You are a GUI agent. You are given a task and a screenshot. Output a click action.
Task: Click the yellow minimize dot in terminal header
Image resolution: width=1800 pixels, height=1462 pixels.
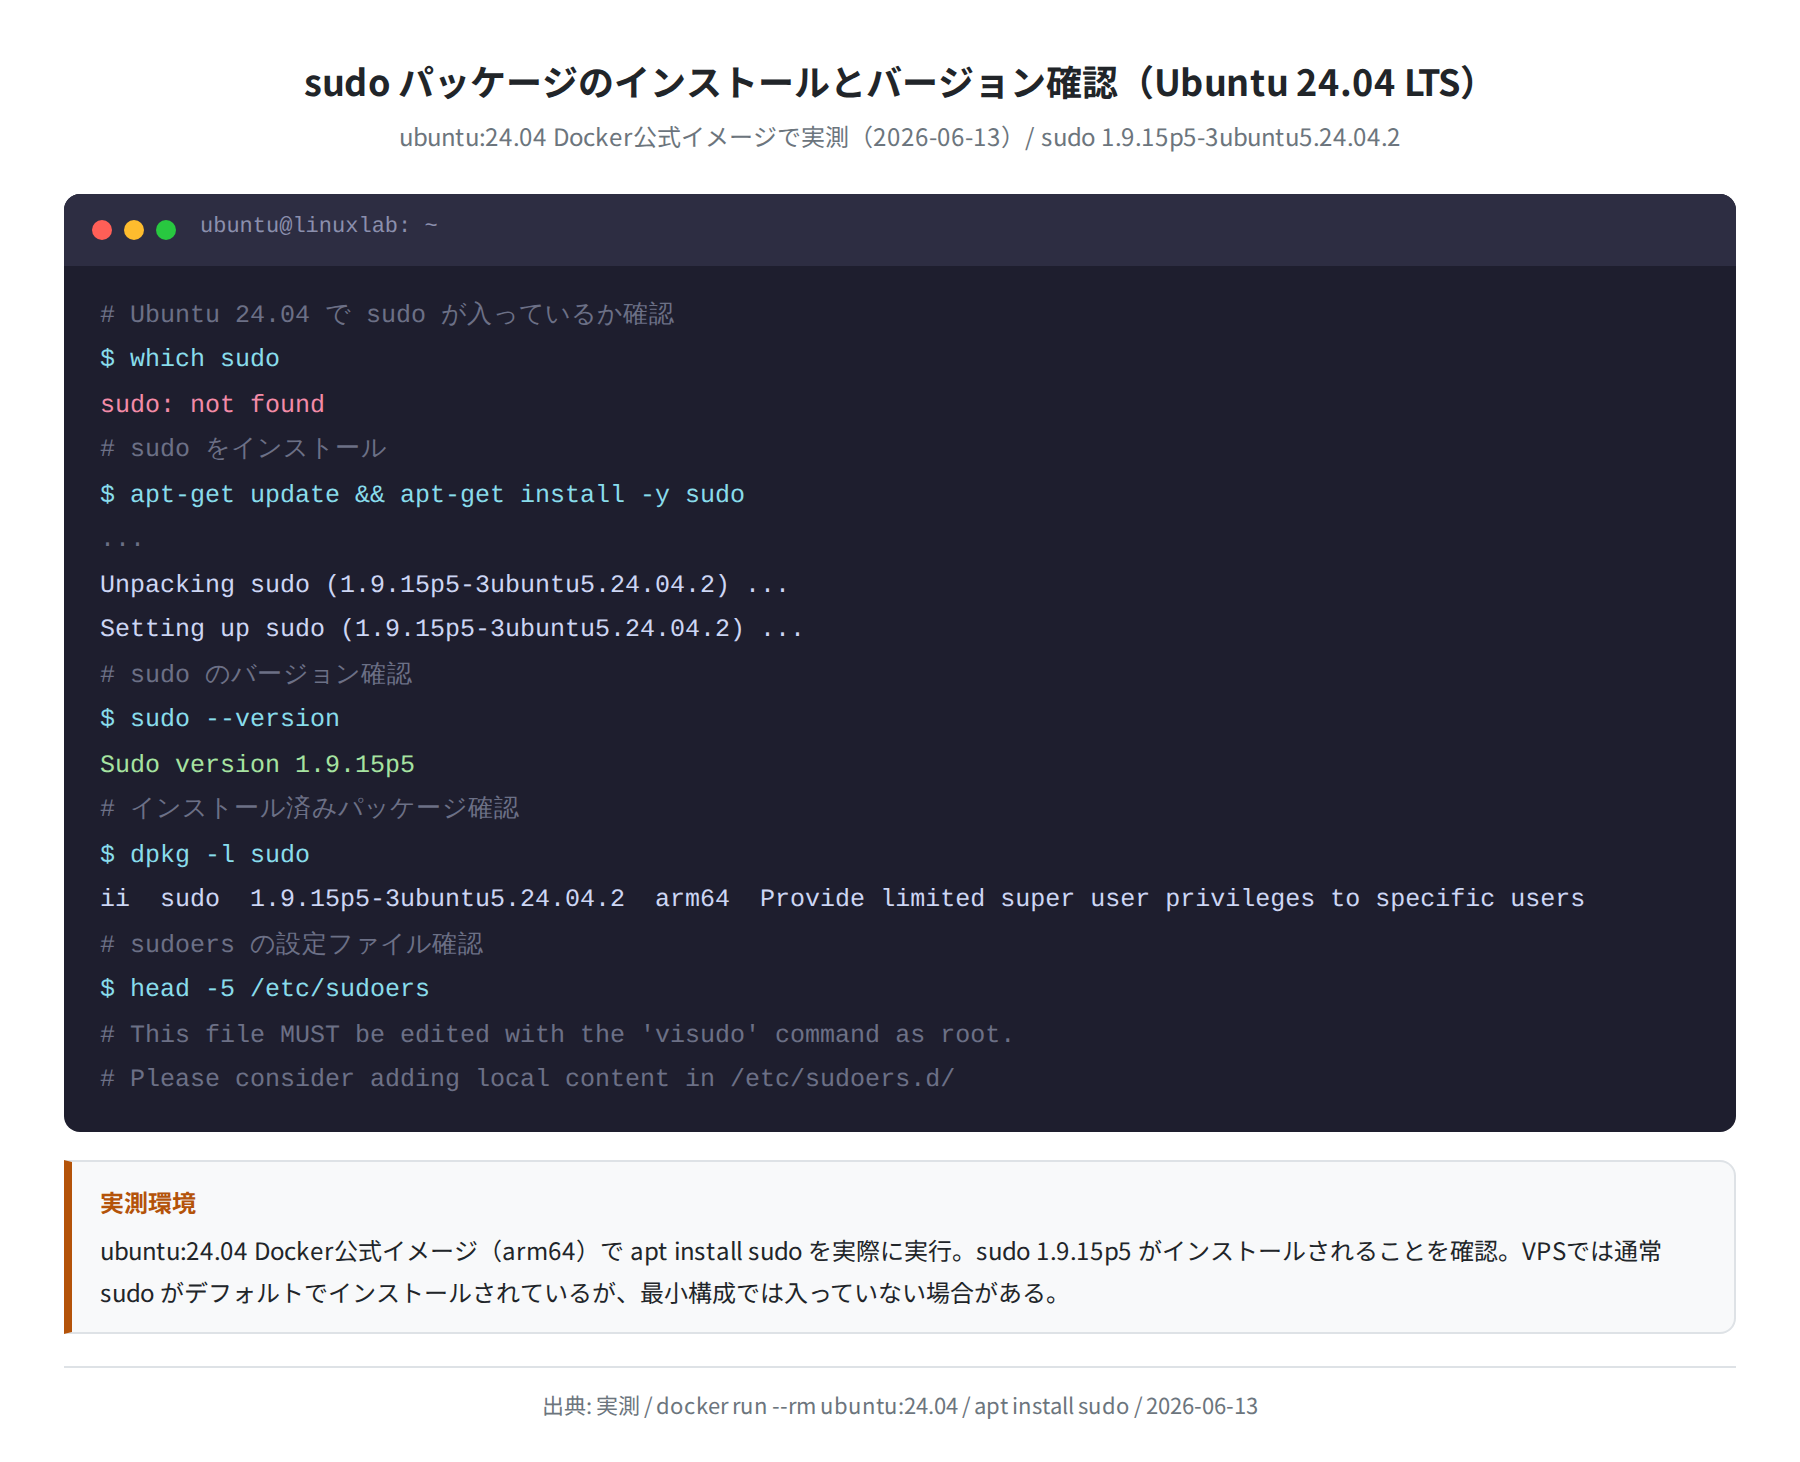pyautogui.click(x=134, y=230)
